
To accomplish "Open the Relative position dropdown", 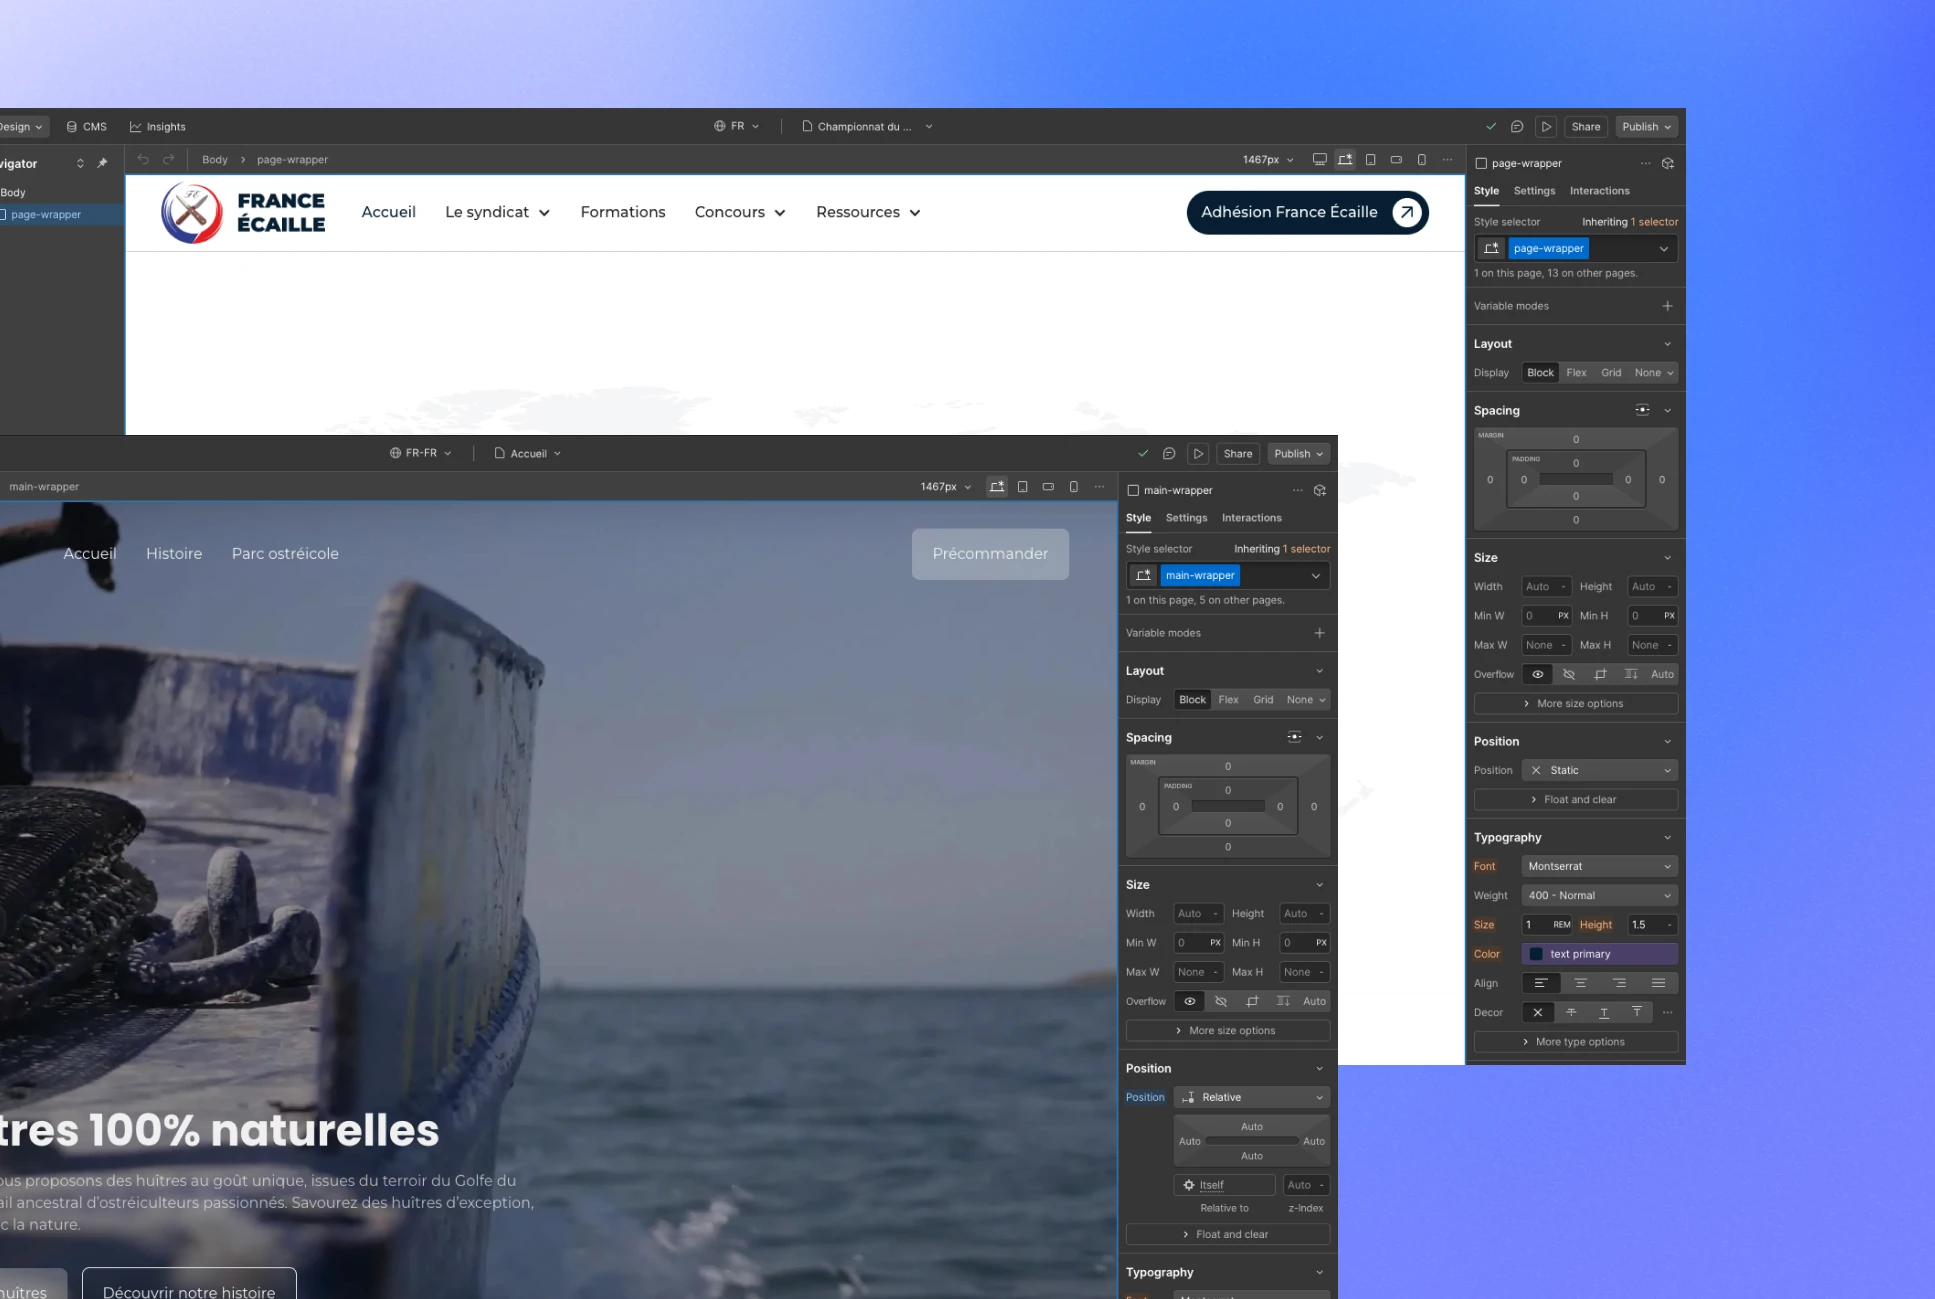I will [1252, 1097].
